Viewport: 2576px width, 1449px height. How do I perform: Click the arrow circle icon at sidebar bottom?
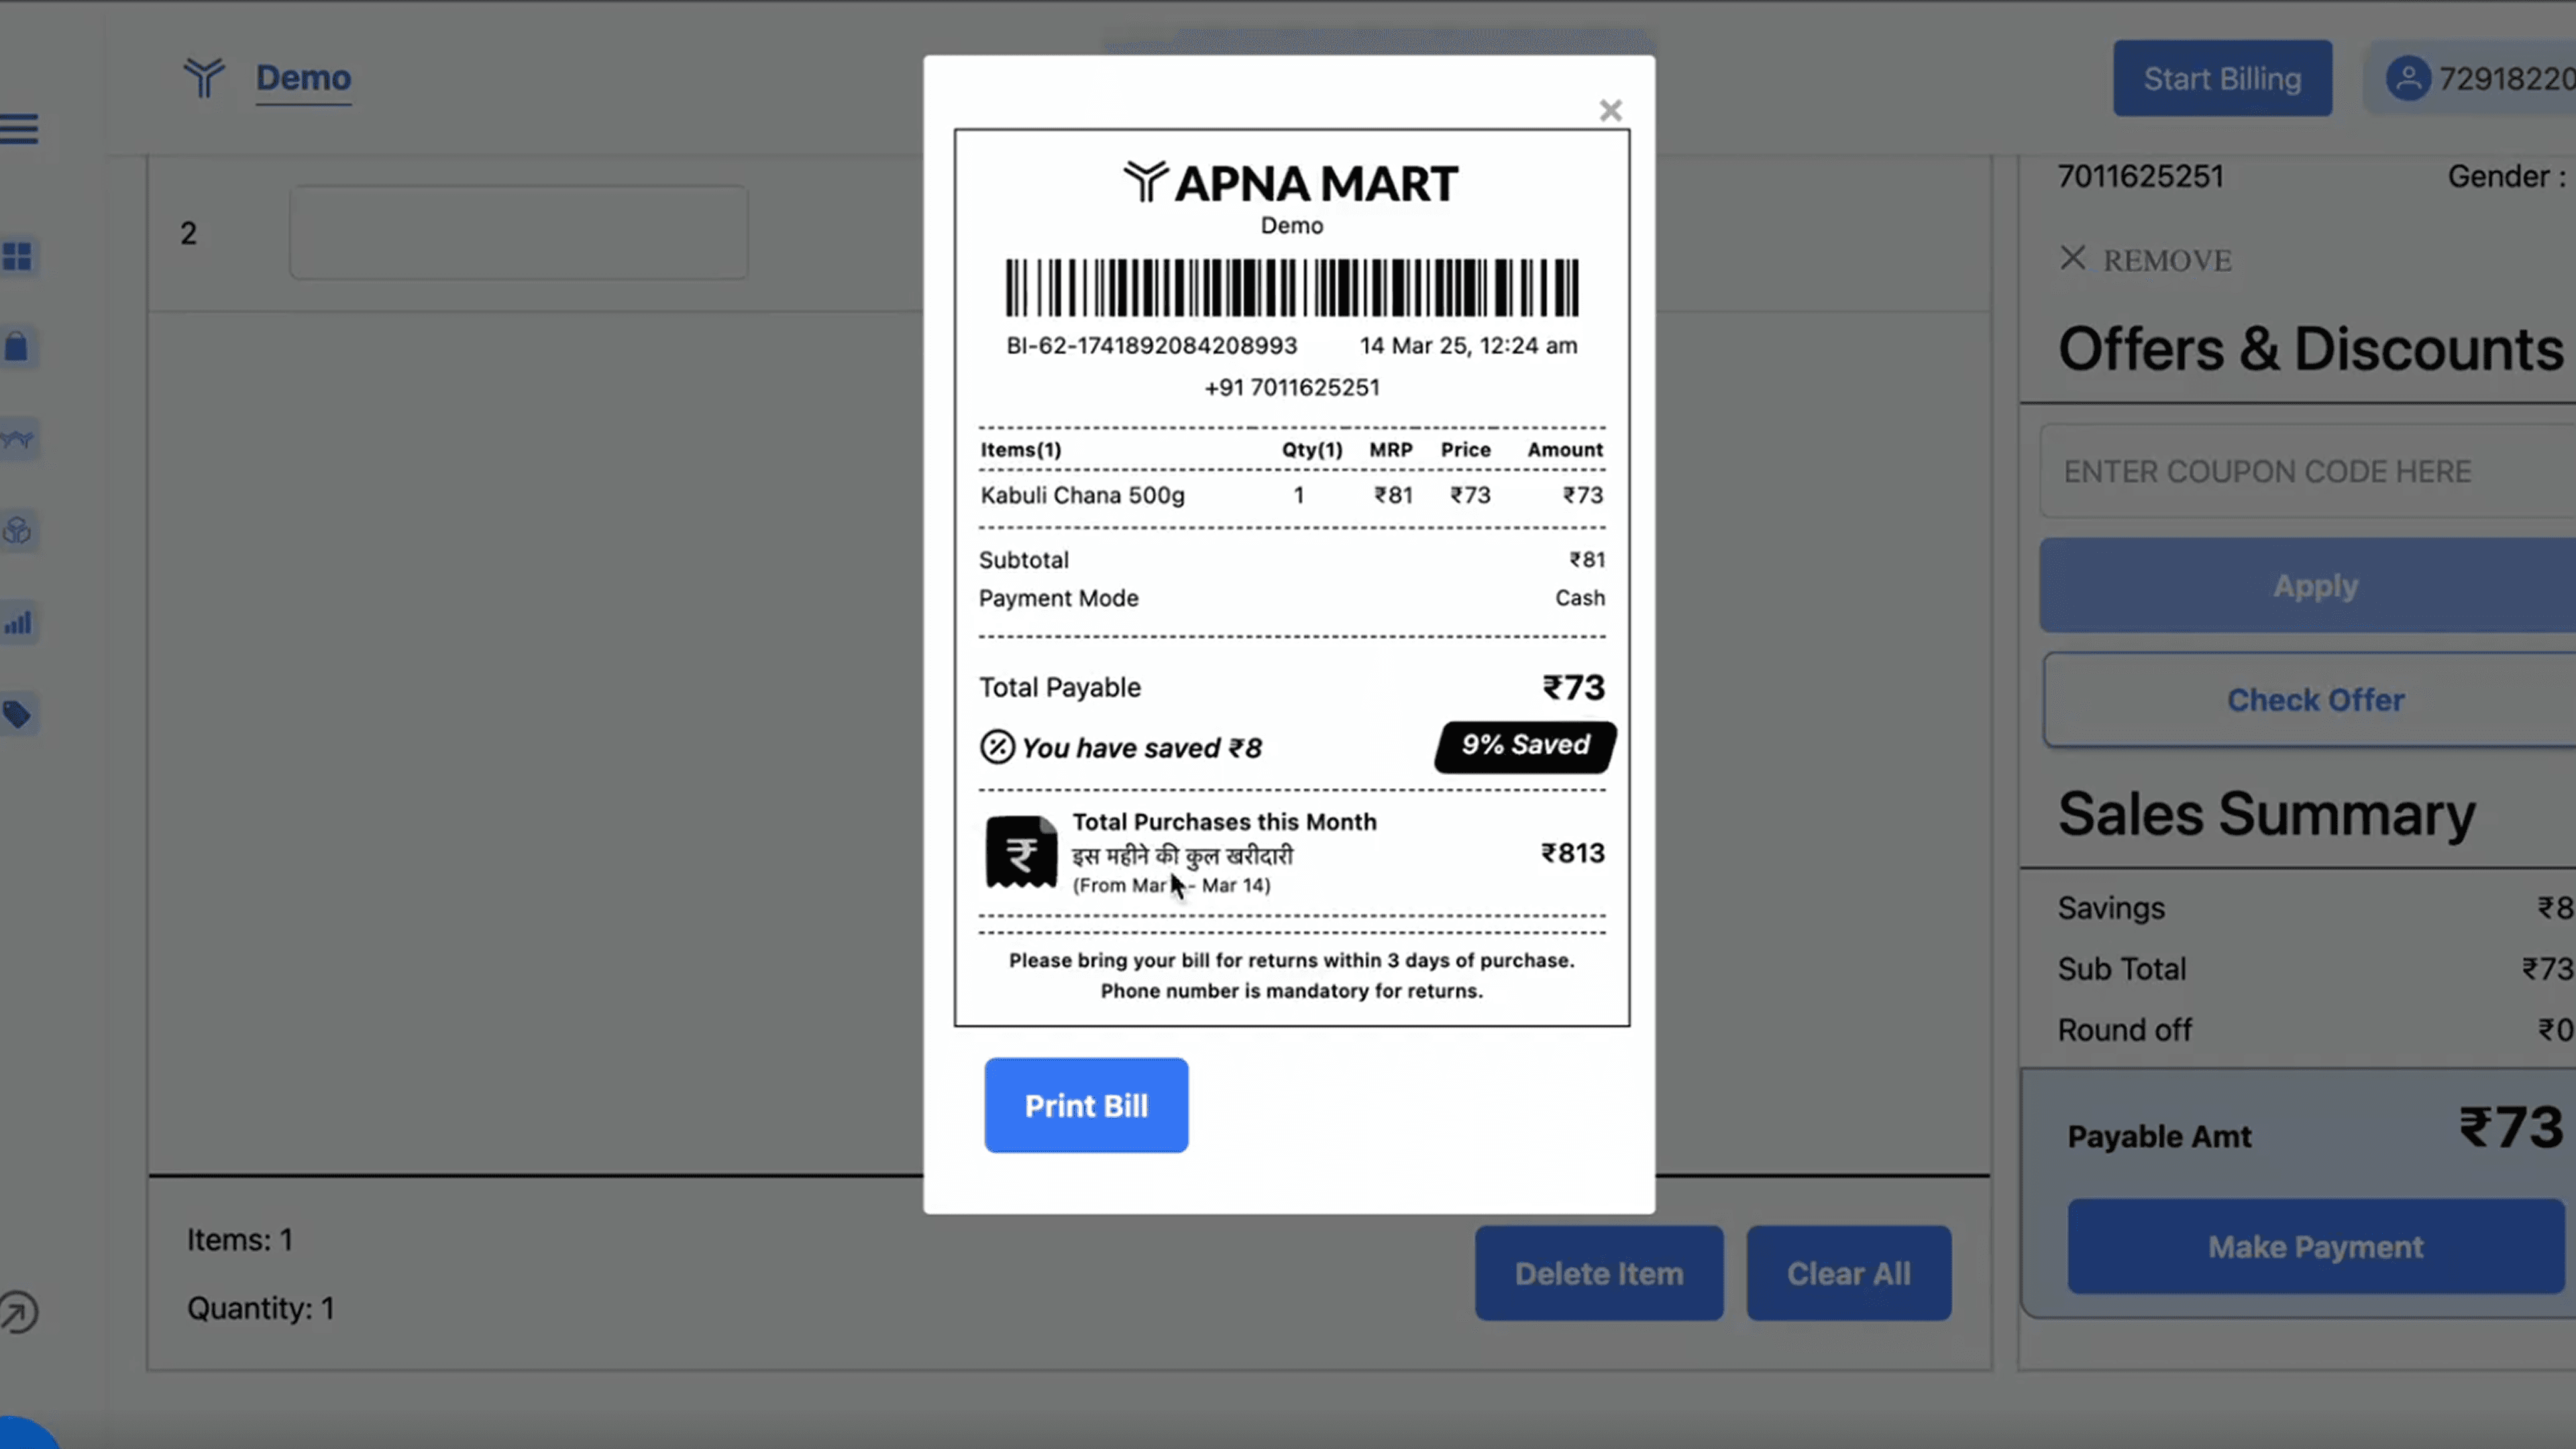(x=18, y=1312)
